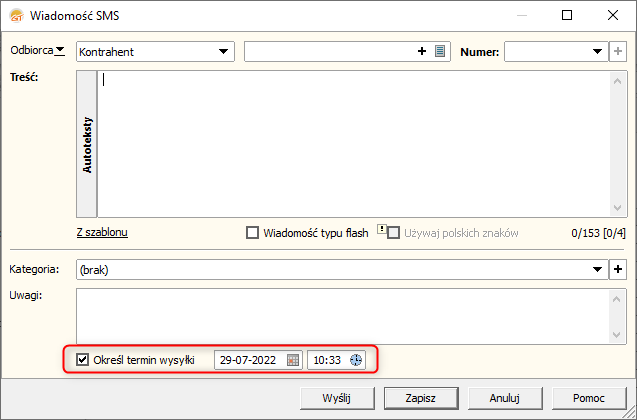Screen dimensions: 637x420
Task: Click the Anuluj button
Action: [505, 398]
